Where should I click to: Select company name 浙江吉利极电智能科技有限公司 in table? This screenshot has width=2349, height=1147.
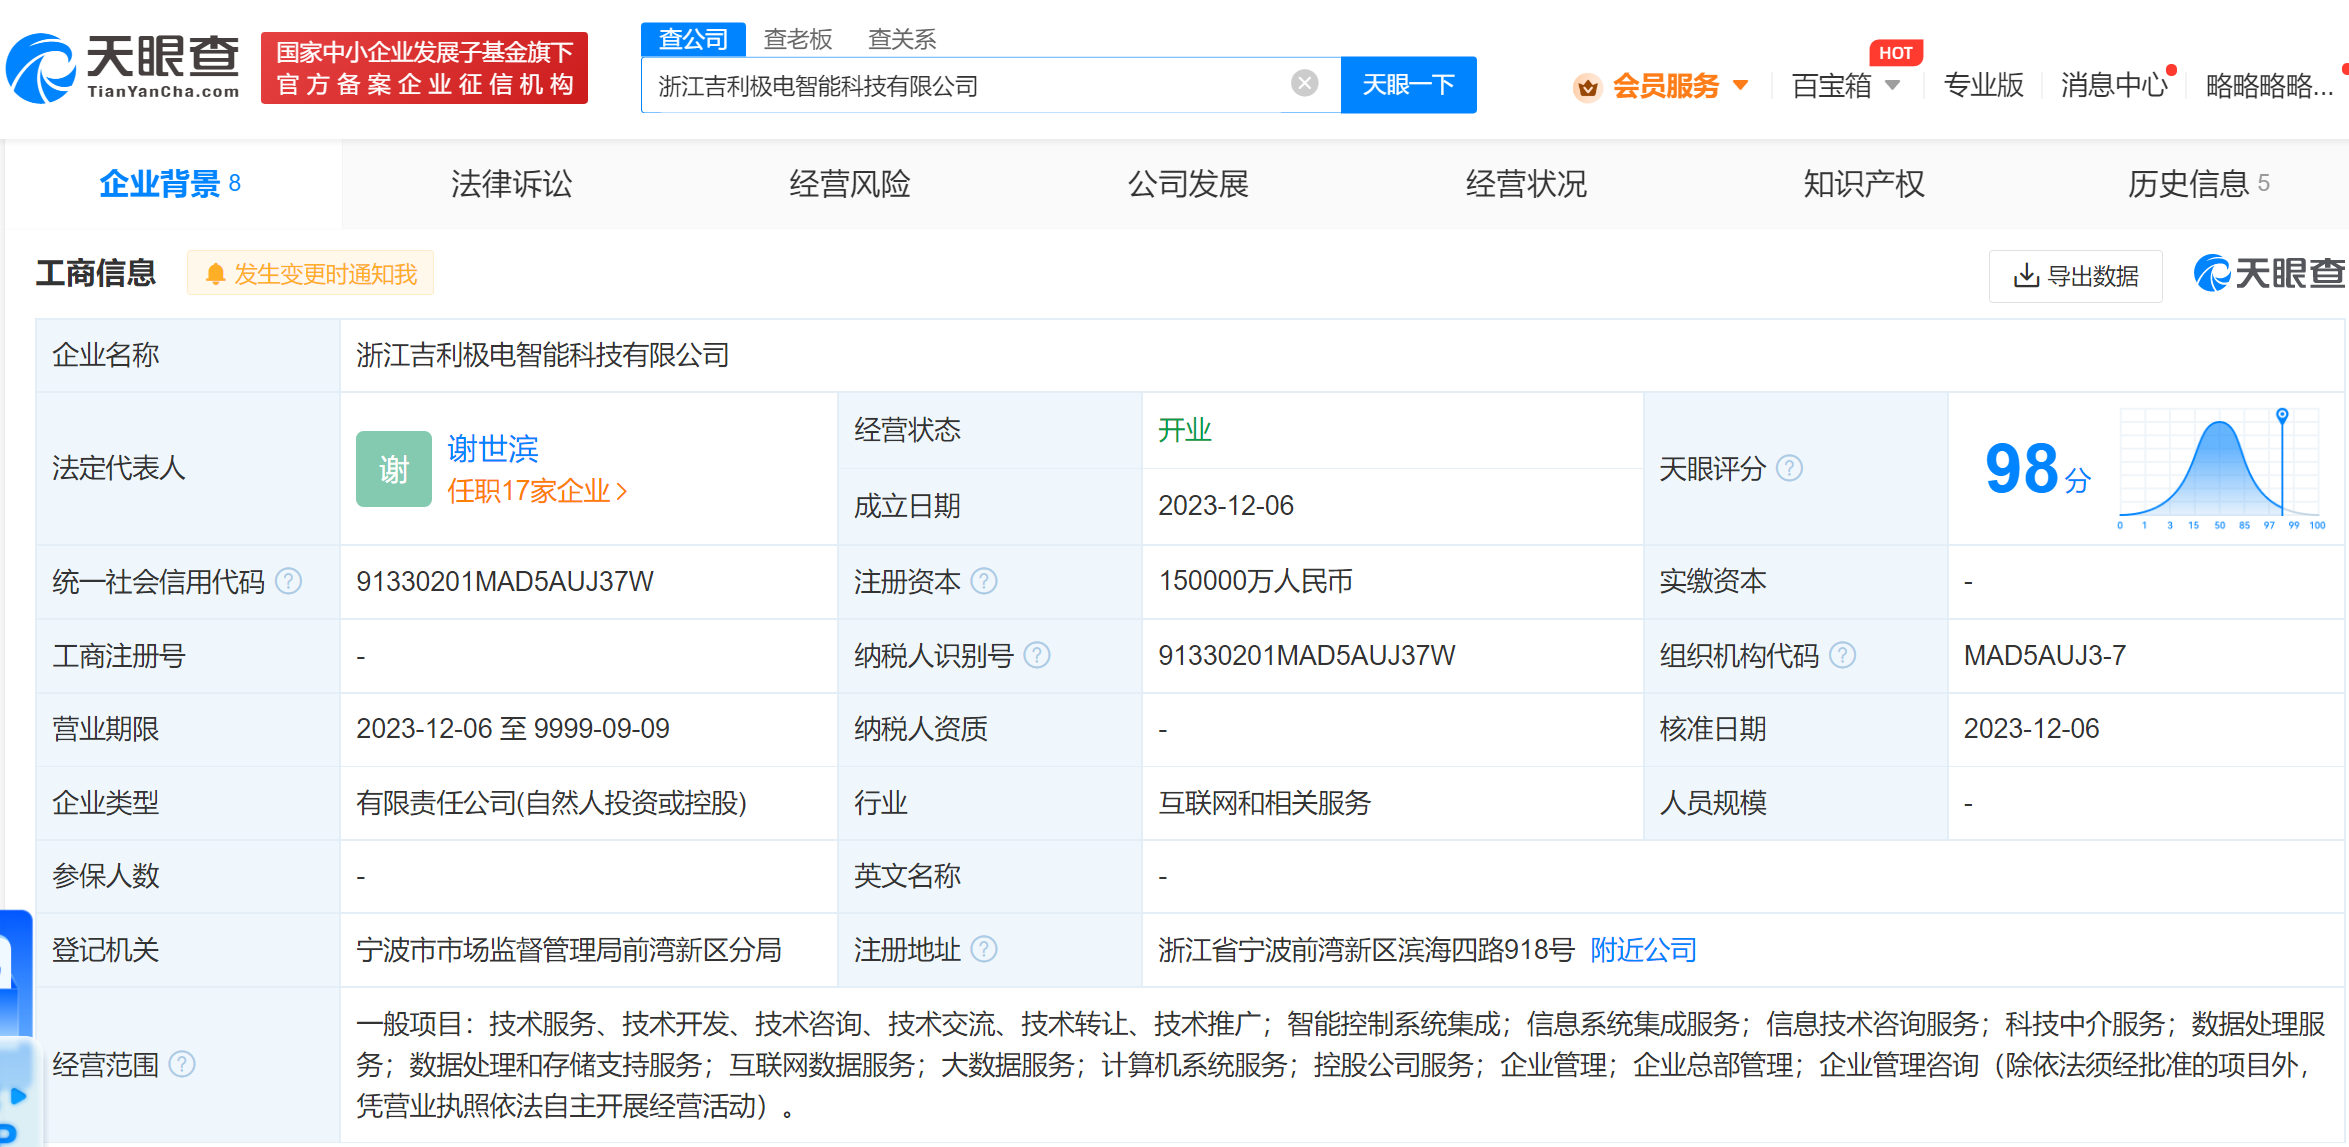(x=543, y=355)
